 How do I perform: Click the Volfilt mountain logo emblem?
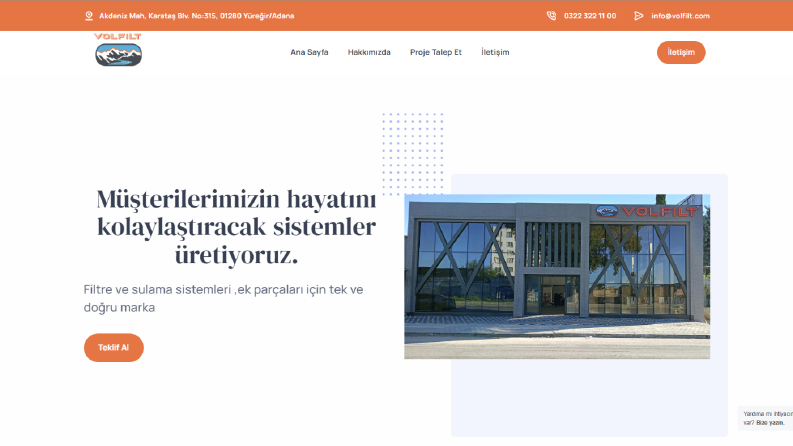pos(118,55)
